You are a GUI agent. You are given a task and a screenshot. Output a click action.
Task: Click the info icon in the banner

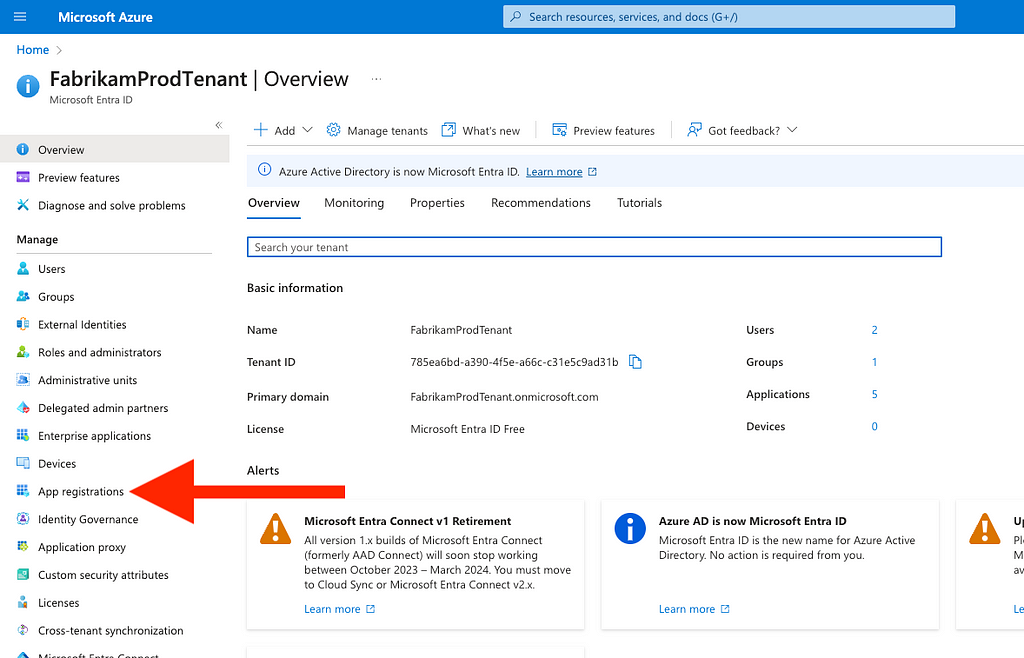[x=264, y=170]
